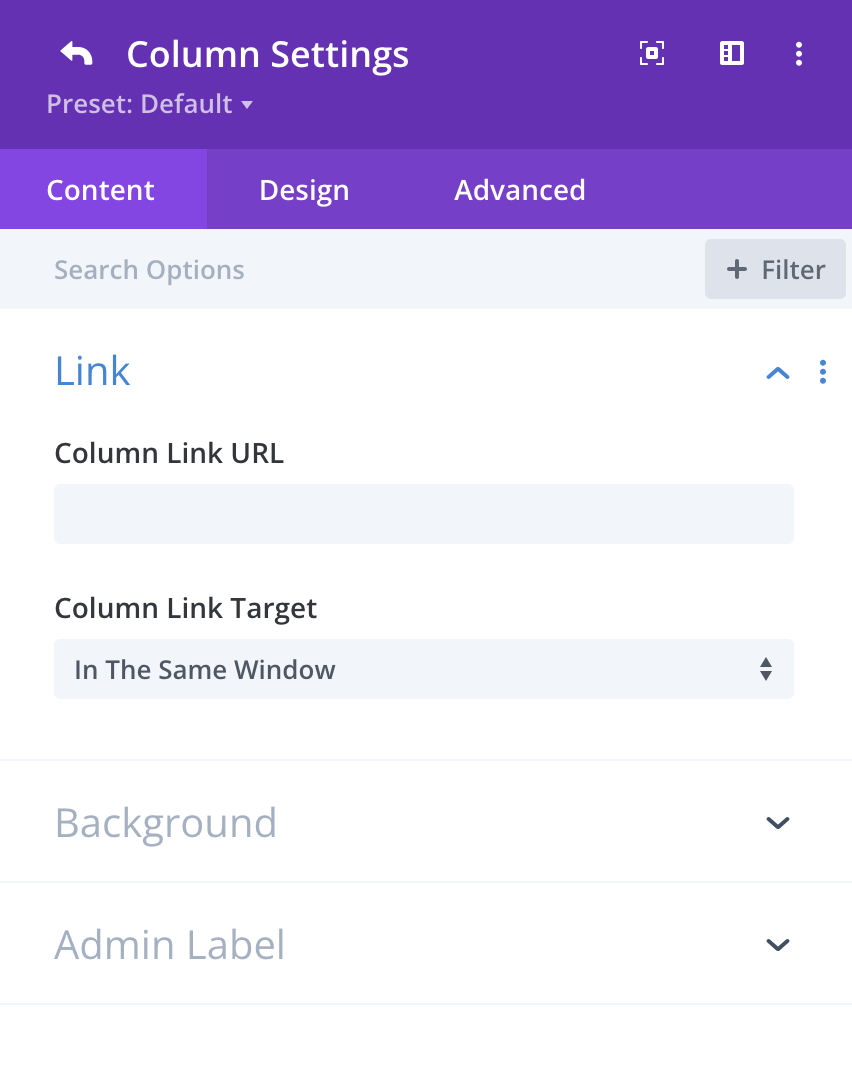Snap the modal to sidebar view
The width and height of the screenshot is (852, 1066).
pyautogui.click(x=732, y=54)
